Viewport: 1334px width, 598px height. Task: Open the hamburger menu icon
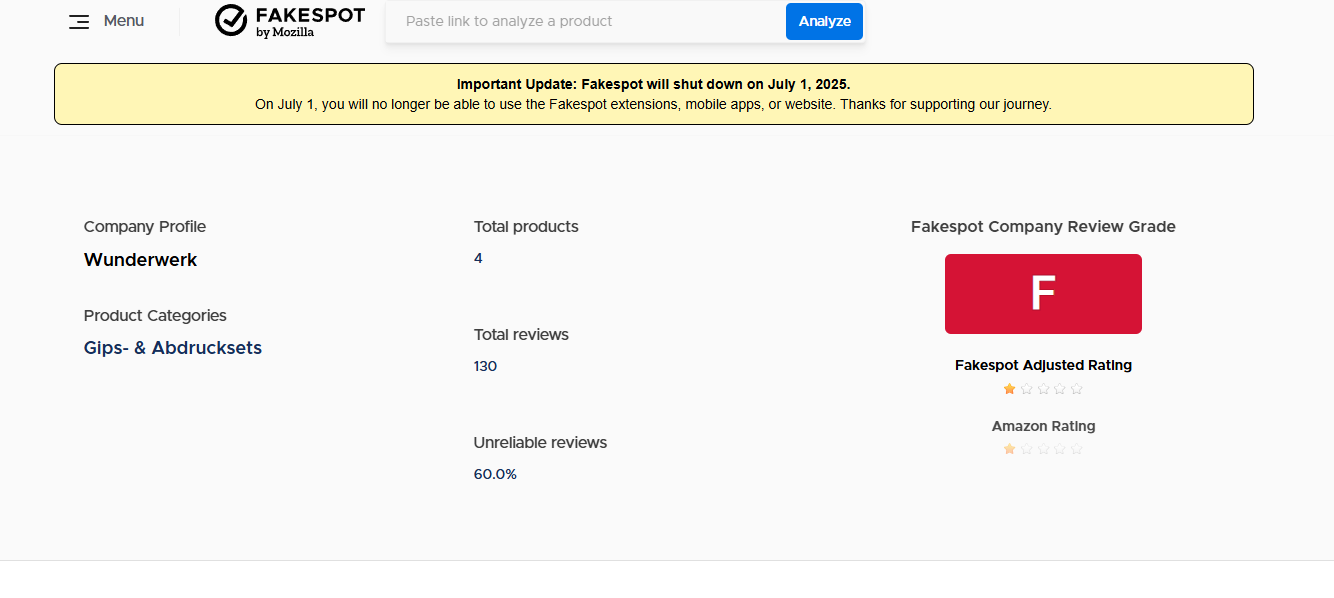(79, 21)
